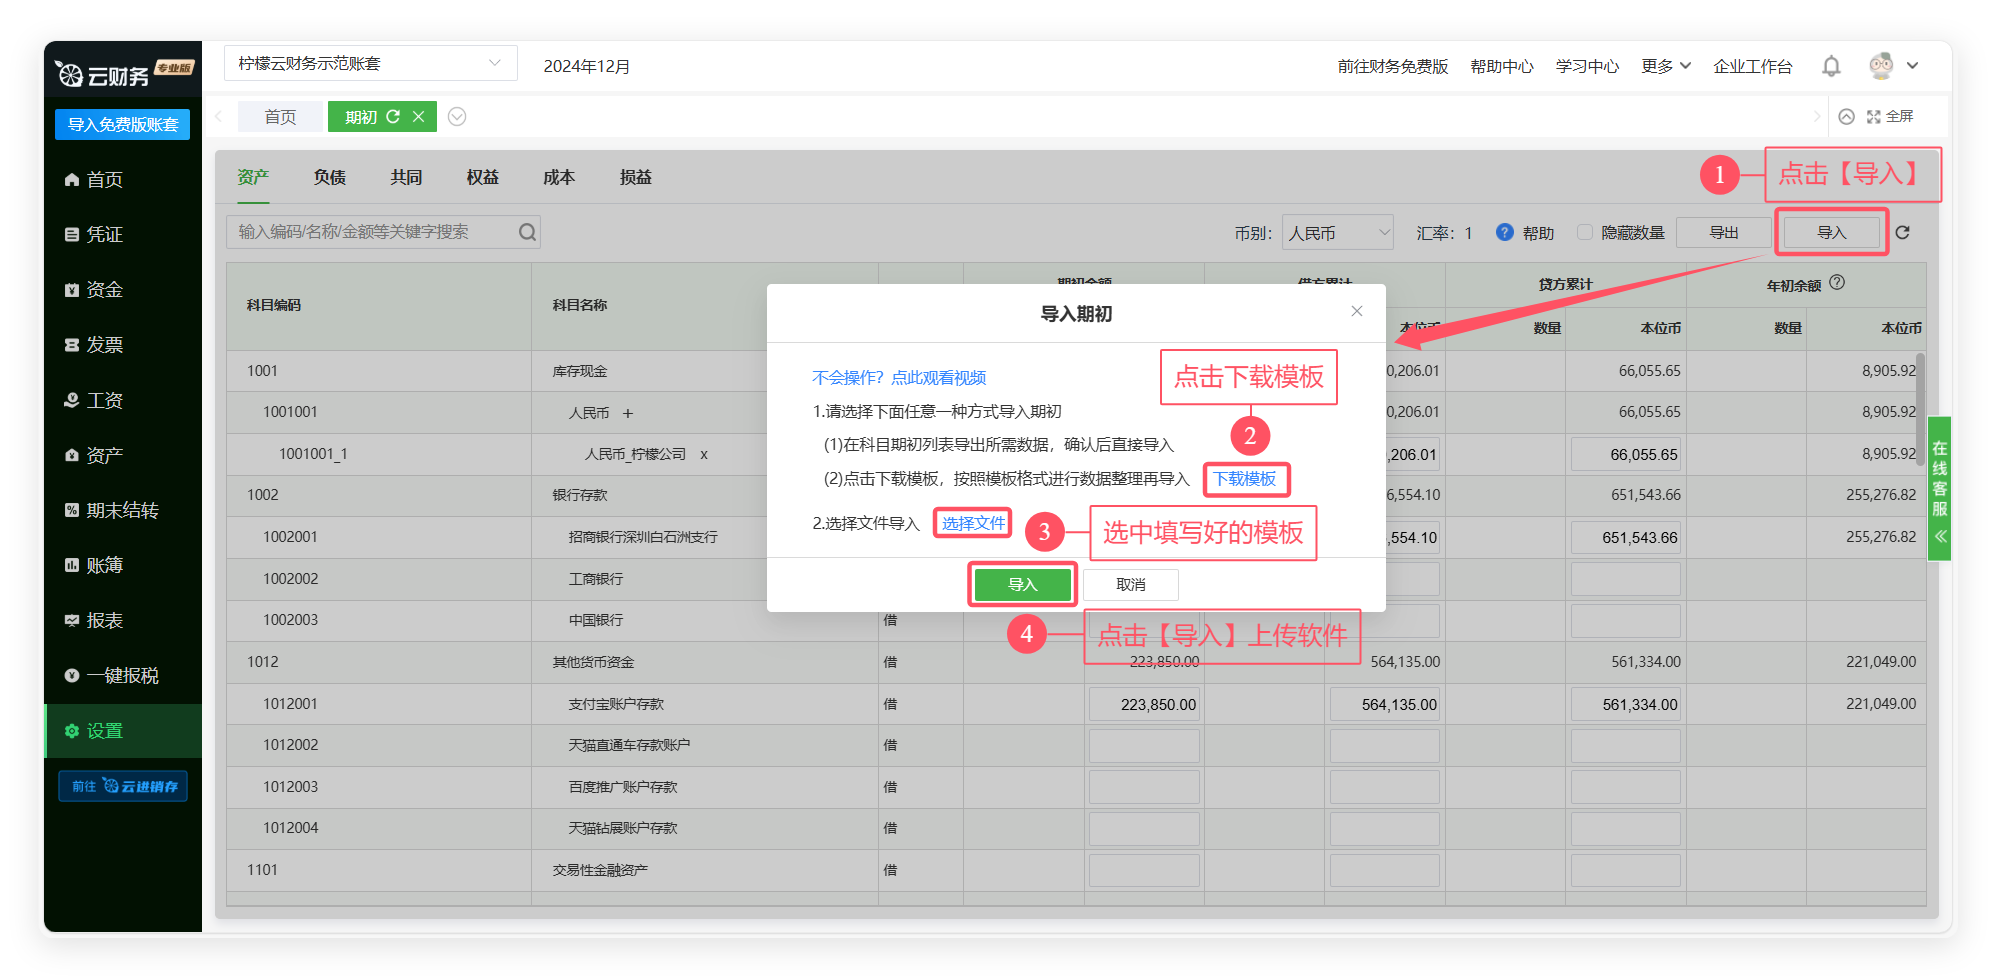The image size is (1996, 976).
Task: Toggle the 隐藏数量 checkbox
Action: click(x=1584, y=232)
